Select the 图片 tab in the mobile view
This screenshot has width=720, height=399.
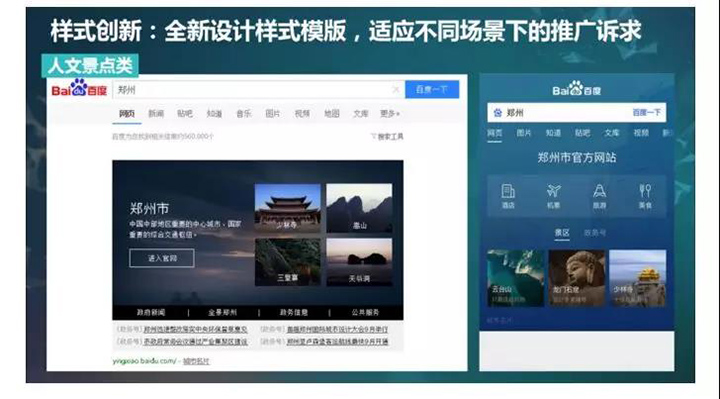click(x=523, y=133)
